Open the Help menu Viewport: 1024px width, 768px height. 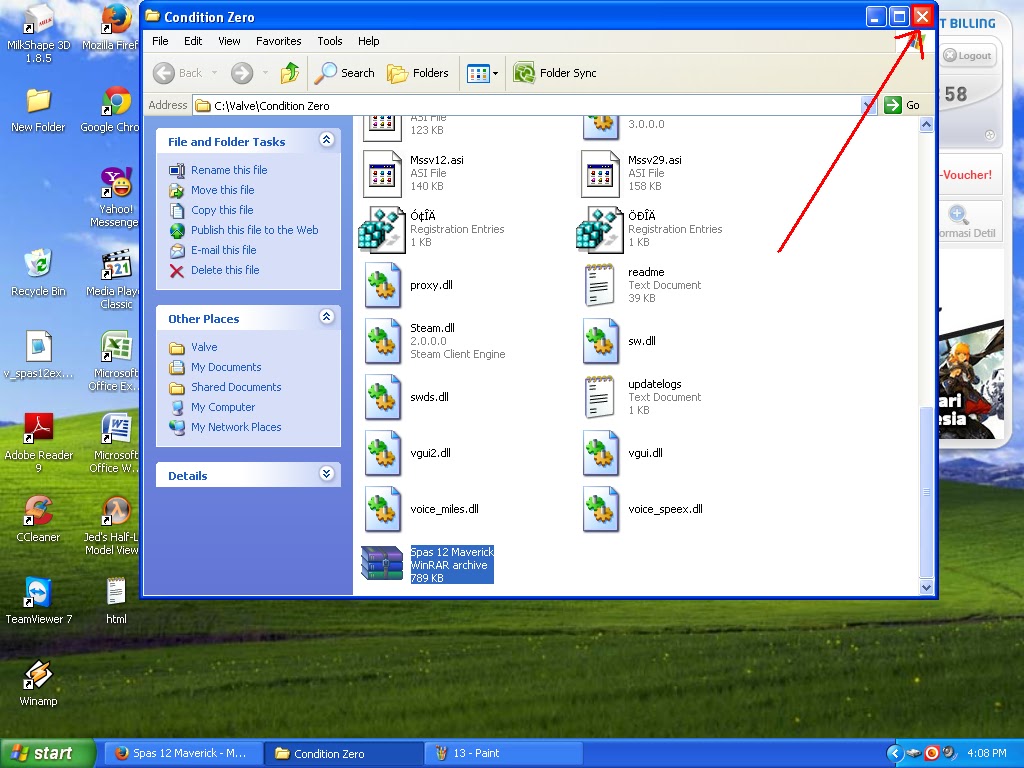click(368, 40)
